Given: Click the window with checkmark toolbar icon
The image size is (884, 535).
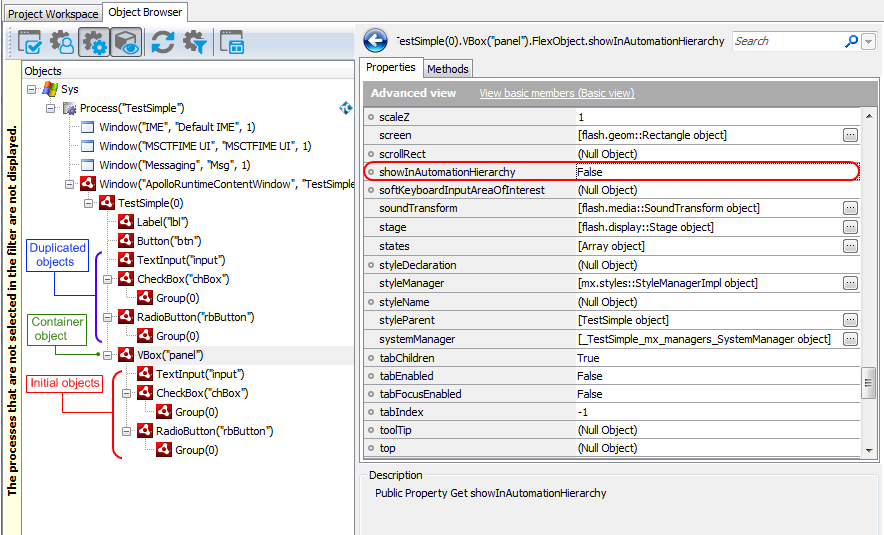Looking at the screenshot, I should (x=30, y=42).
